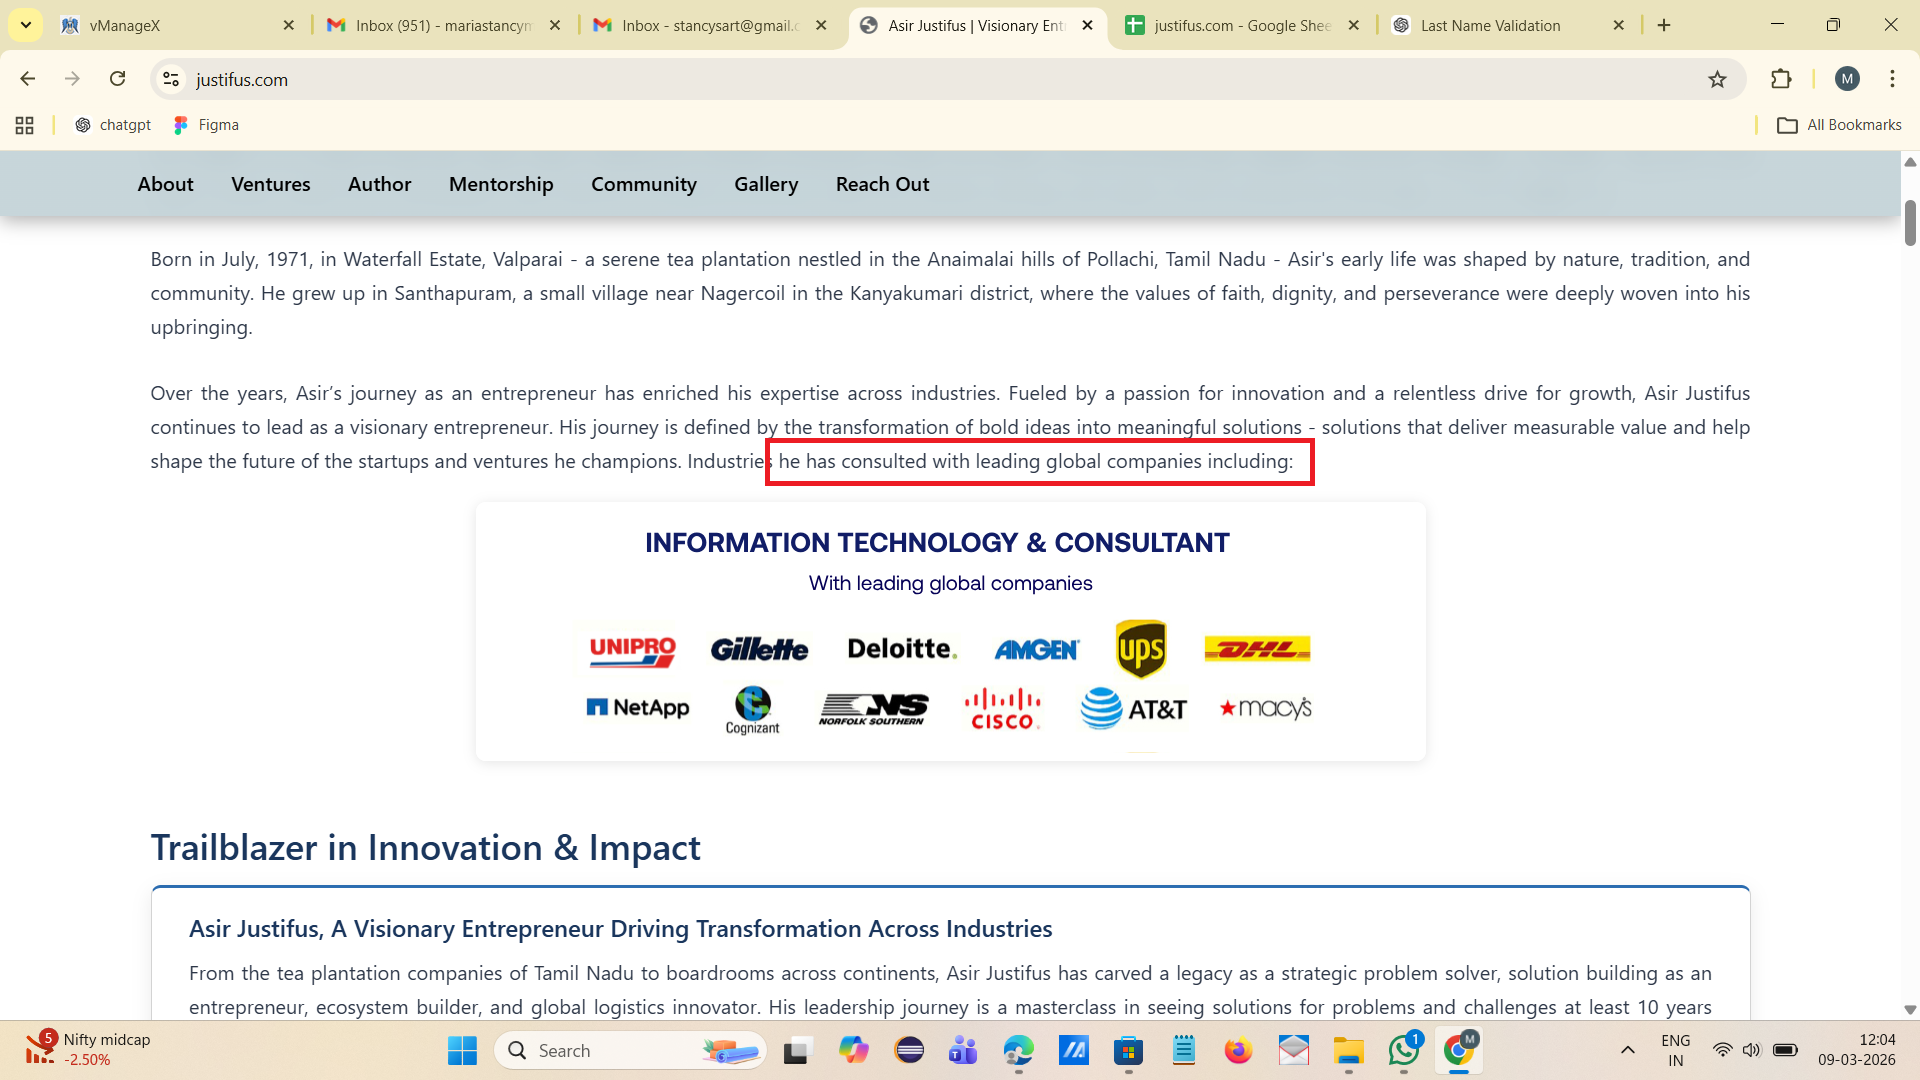The width and height of the screenshot is (1920, 1080).
Task: Open Chrome three-dot menu
Action: [1892, 79]
